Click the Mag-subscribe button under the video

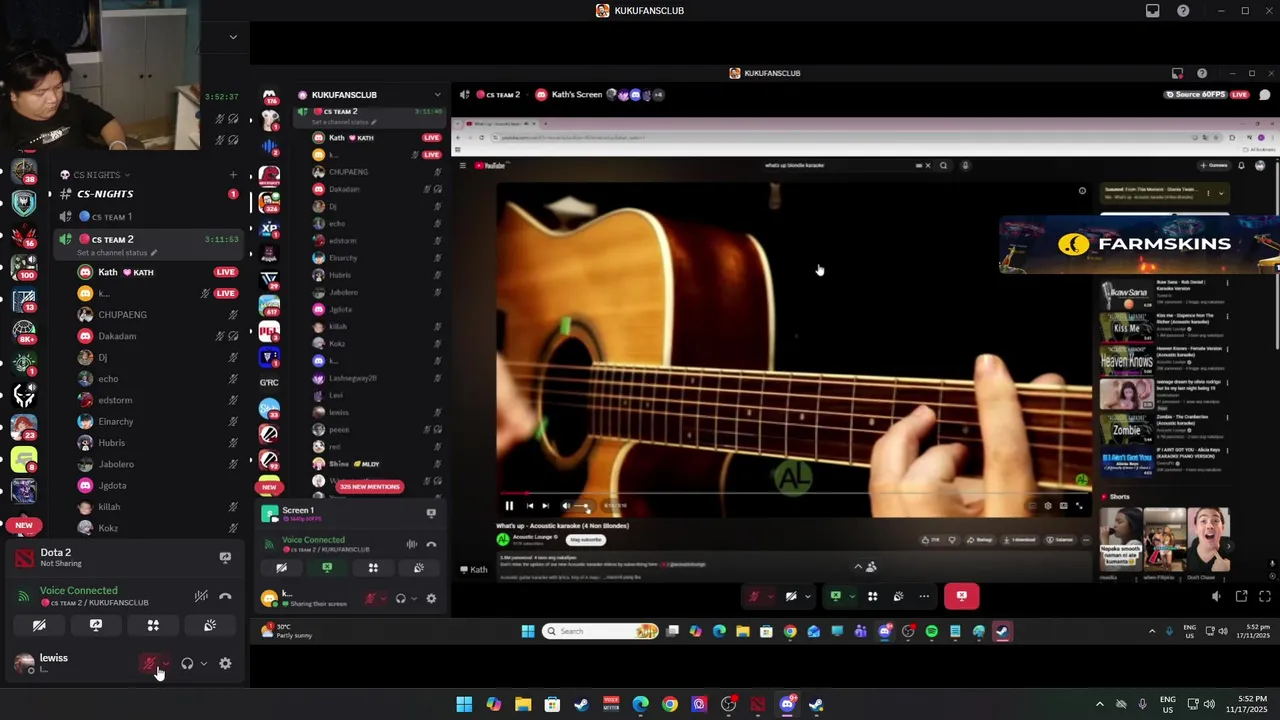(586, 540)
